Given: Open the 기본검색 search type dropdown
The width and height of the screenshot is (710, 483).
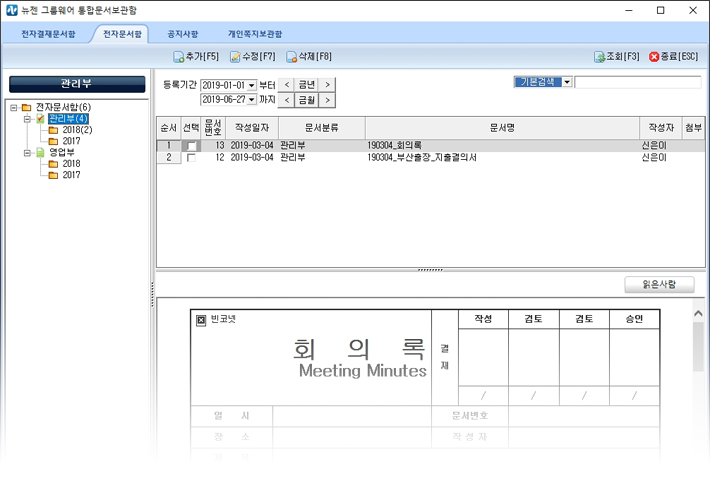Looking at the screenshot, I should [567, 82].
